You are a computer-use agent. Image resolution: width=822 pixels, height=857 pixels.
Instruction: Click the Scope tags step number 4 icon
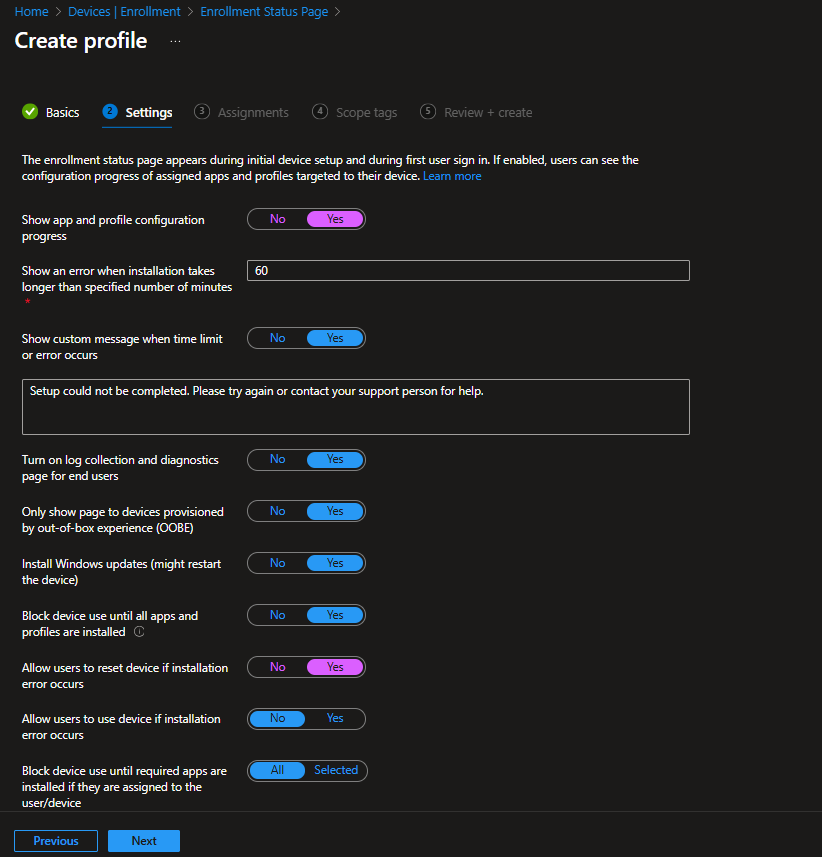tap(320, 112)
